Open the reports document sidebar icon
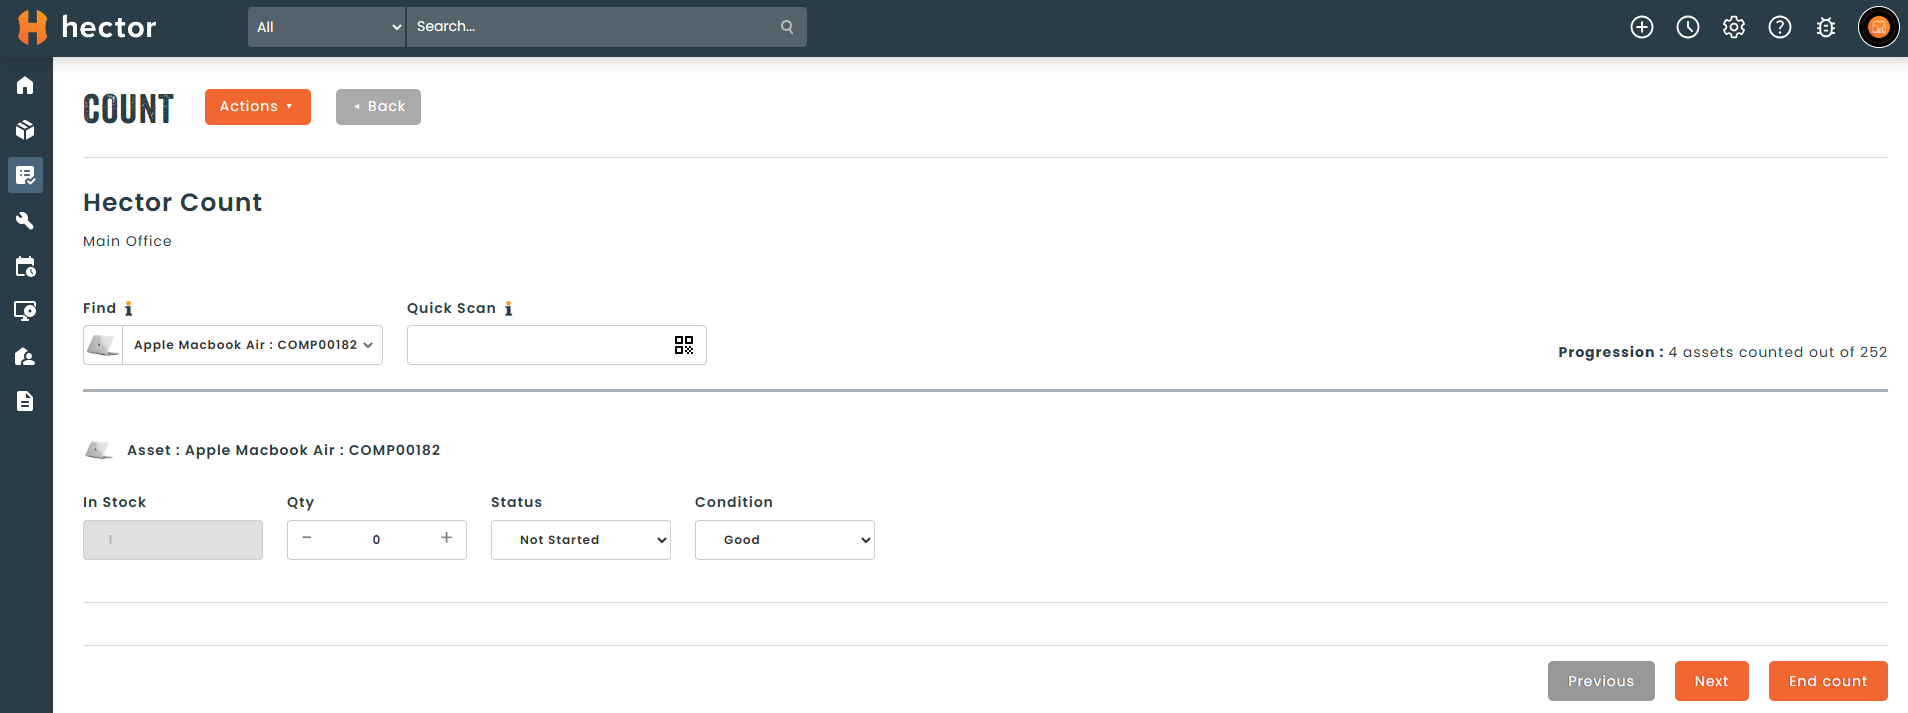This screenshot has width=1908, height=713. click(x=25, y=401)
